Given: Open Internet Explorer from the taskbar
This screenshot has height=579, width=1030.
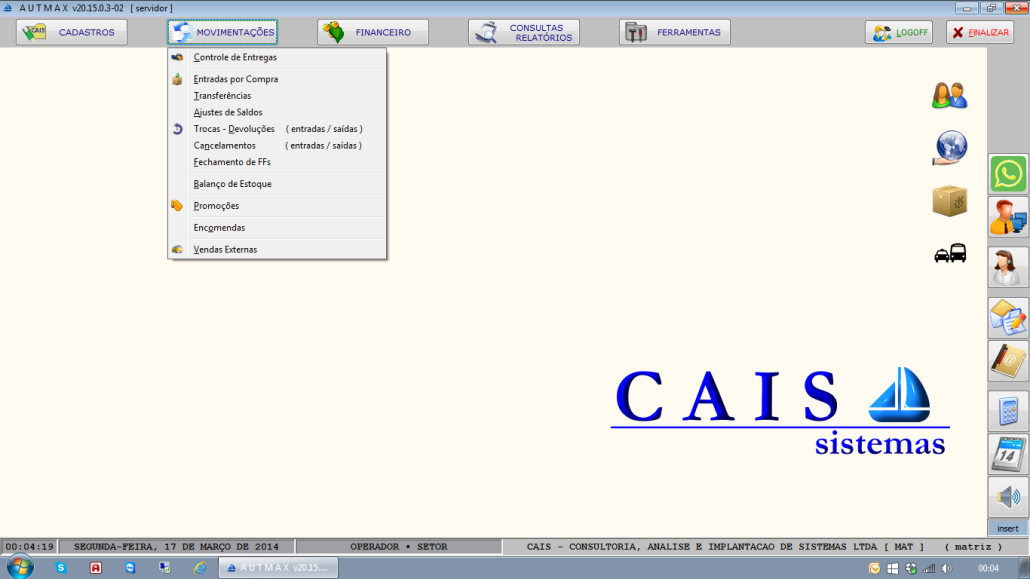Looking at the screenshot, I should click(200, 568).
